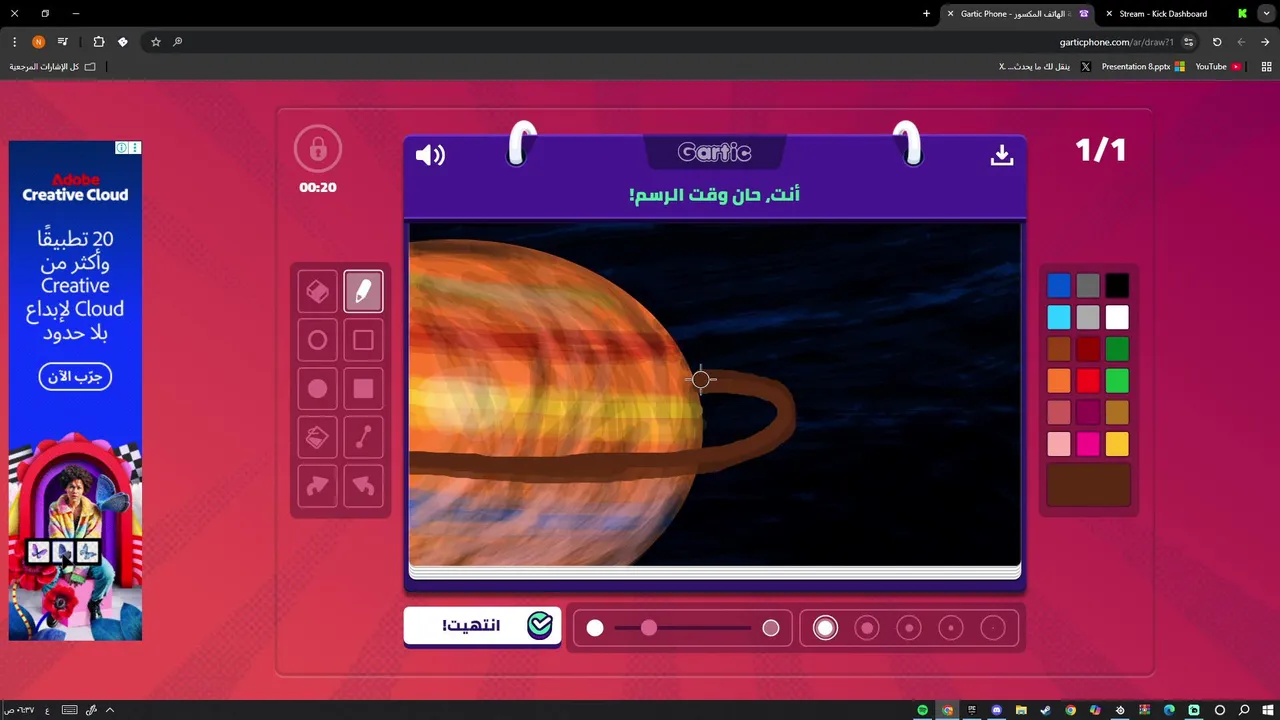The width and height of the screenshot is (1280, 720).
Task: Mute the game sound speaker icon
Action: tap(430, 155)
